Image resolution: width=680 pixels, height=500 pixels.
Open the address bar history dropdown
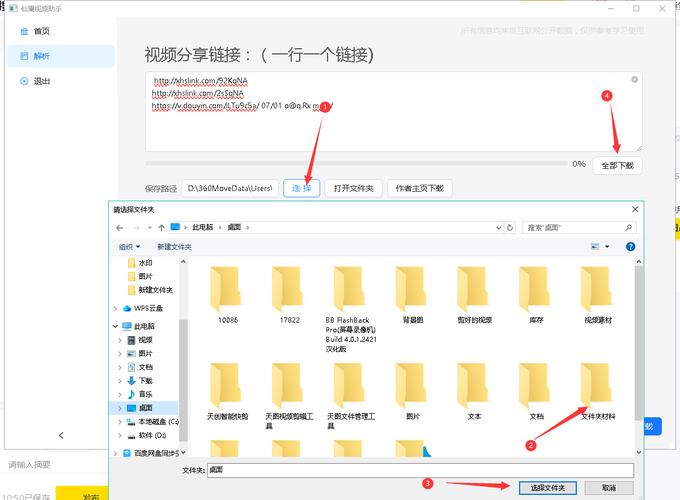click(x=498, y=228)
